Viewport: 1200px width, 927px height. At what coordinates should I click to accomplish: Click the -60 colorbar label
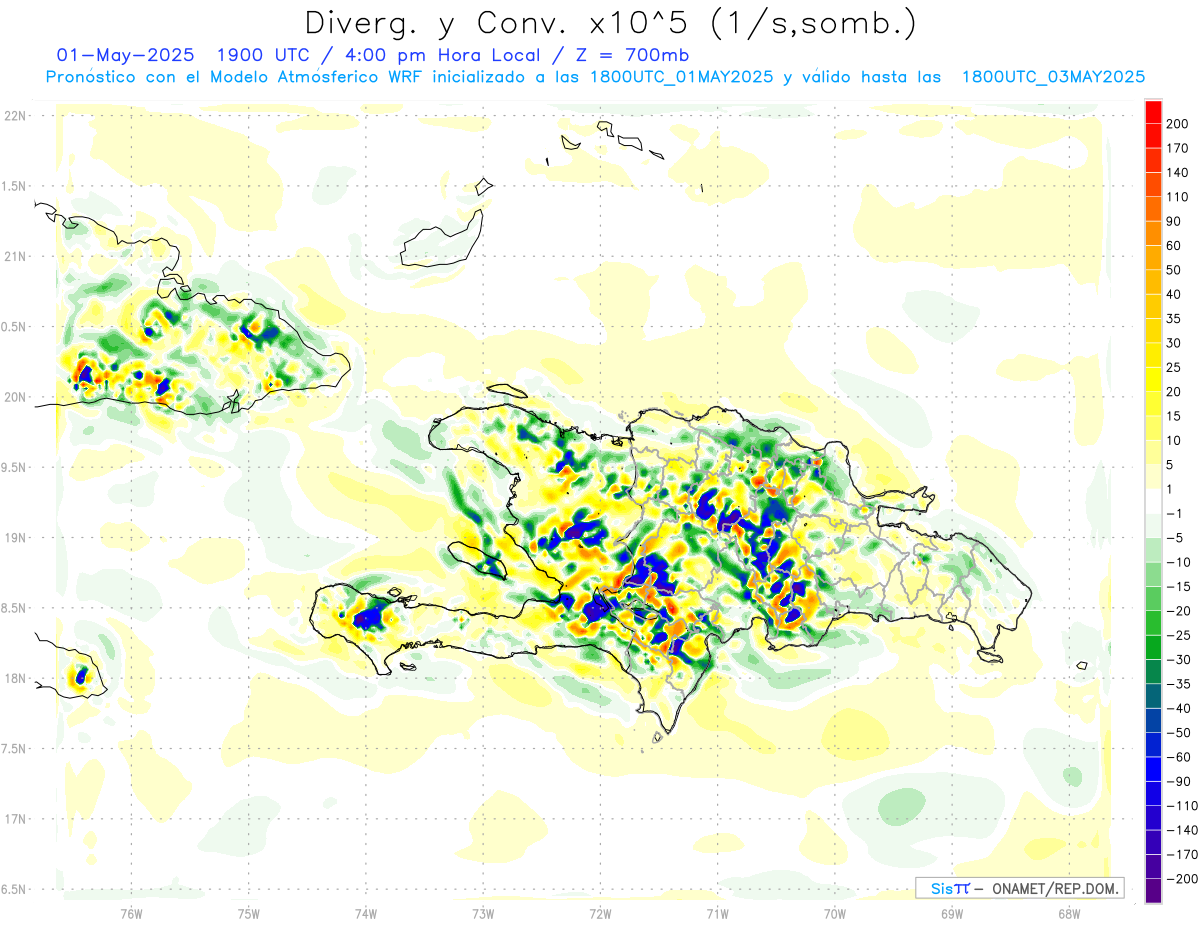[1177, 757]
